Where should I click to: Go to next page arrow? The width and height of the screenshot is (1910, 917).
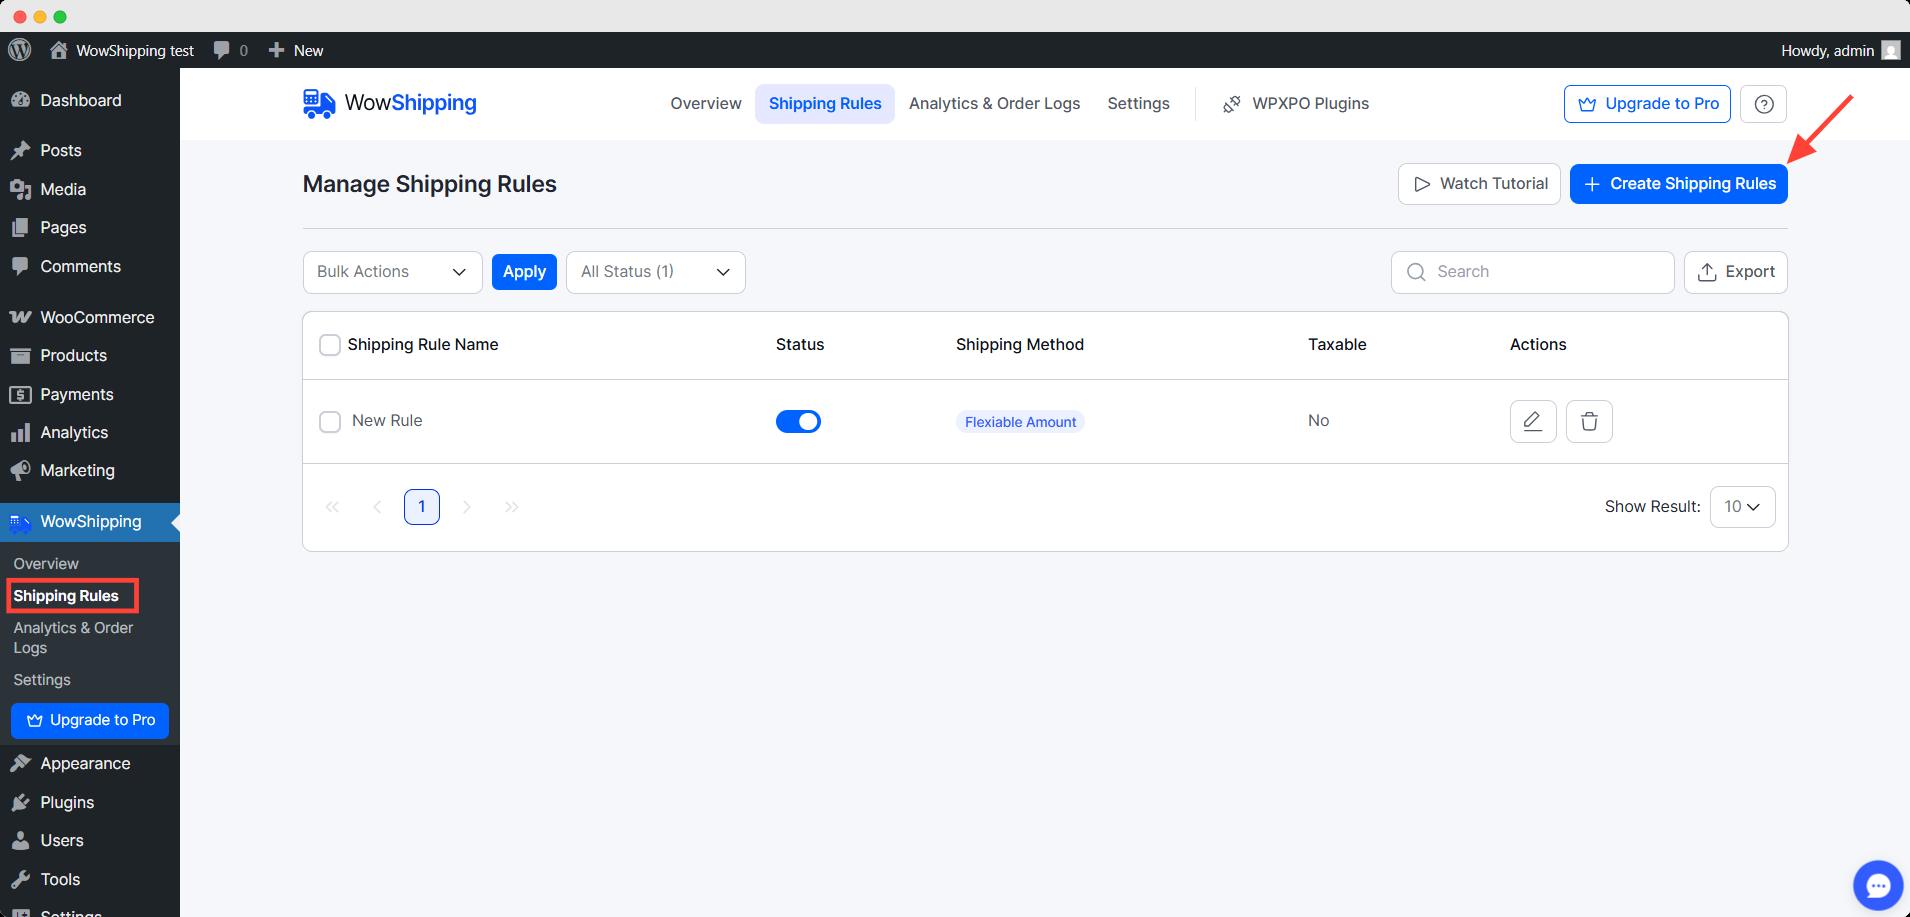click(467, 507)
